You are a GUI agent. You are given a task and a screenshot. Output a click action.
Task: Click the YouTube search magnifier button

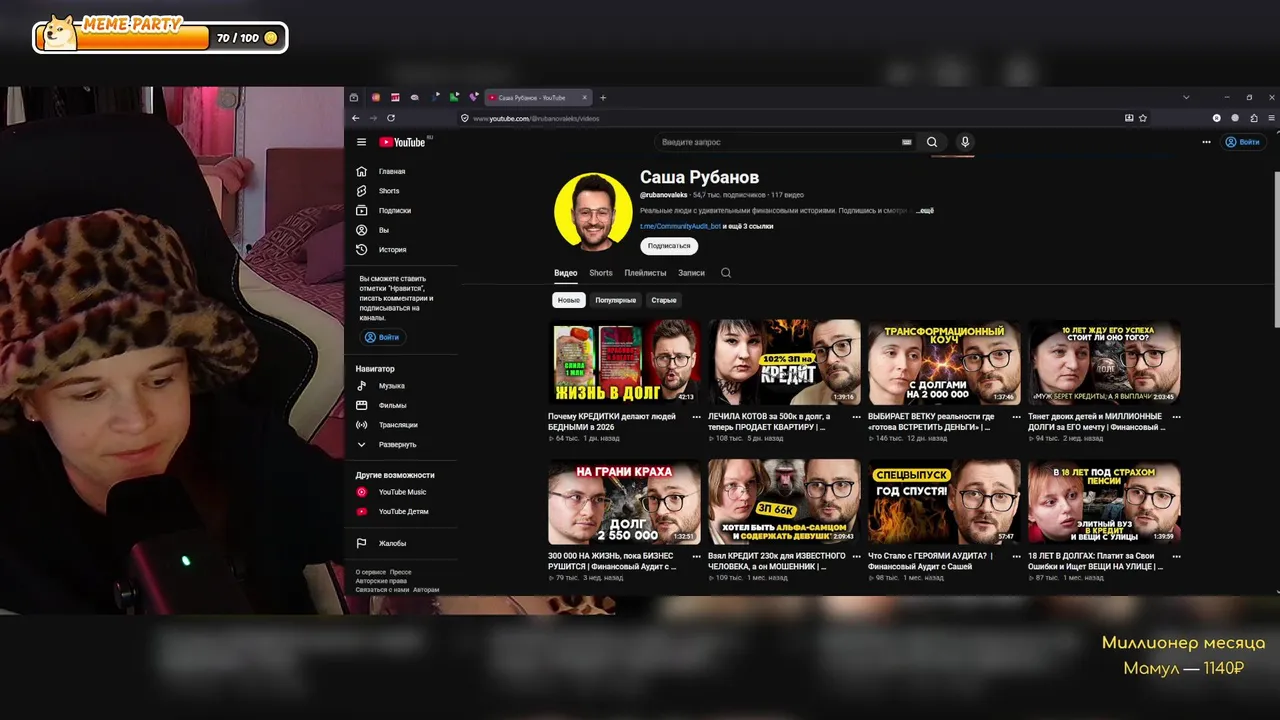(932, 142)
